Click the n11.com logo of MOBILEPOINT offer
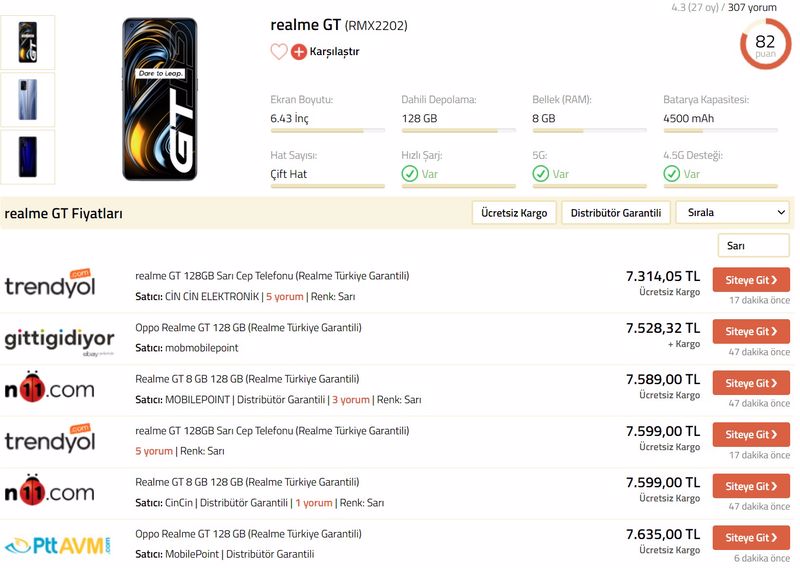This screenshot has height=568, width=800. coord(49,387)
